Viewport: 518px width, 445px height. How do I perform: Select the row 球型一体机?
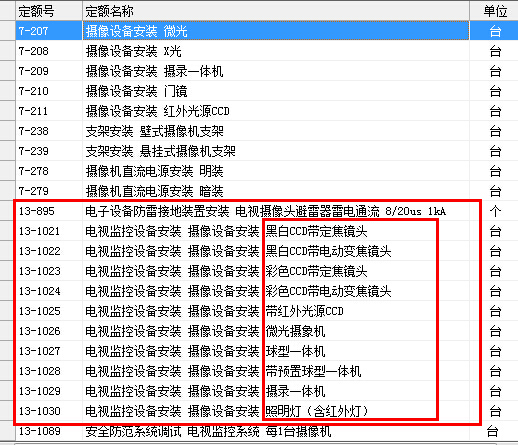tap(276, 351)
